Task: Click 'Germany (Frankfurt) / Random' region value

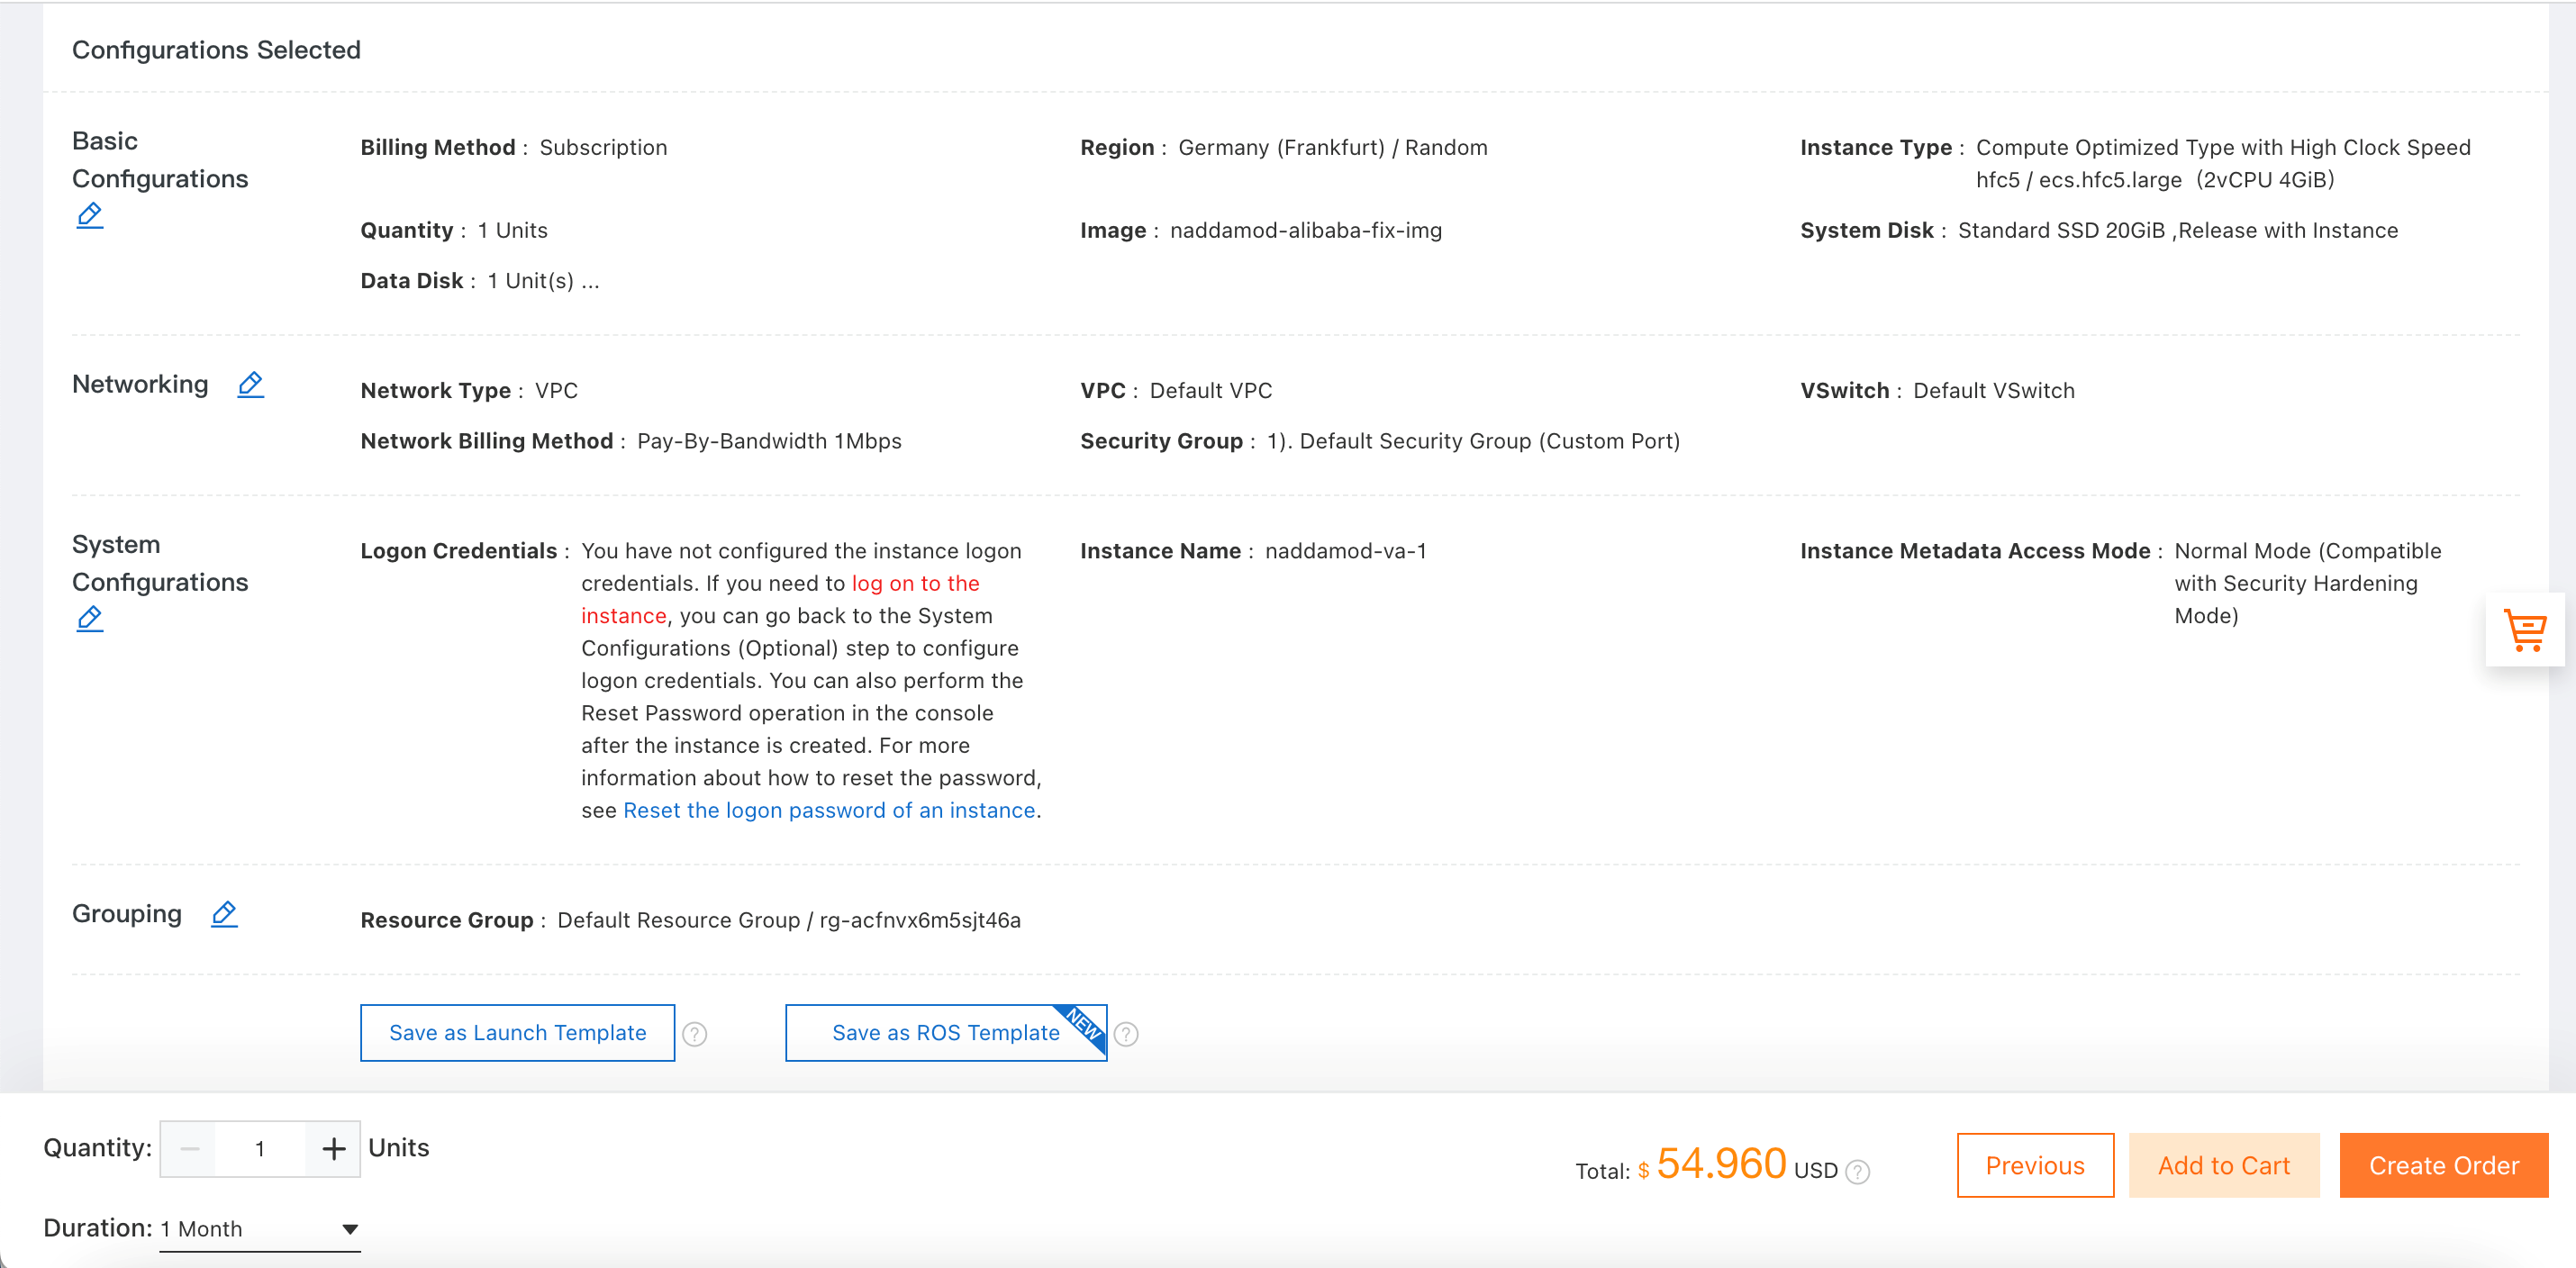Action: [x=1333, y=148]
